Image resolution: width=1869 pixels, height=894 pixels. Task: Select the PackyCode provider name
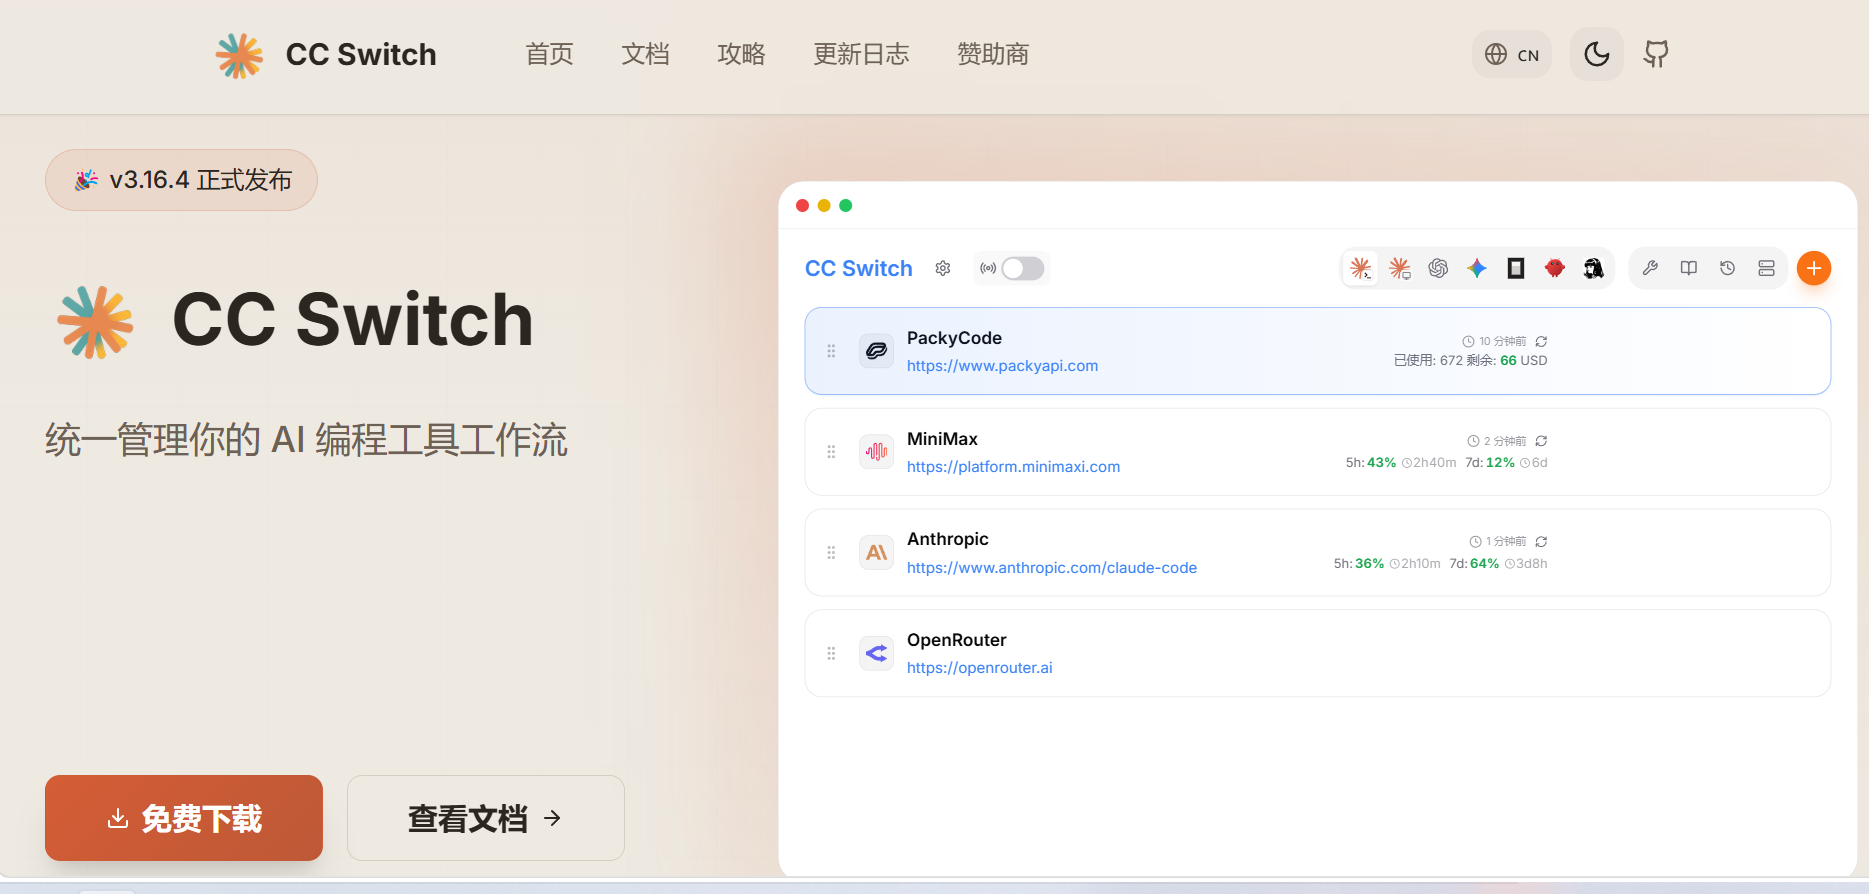(954, 338)
